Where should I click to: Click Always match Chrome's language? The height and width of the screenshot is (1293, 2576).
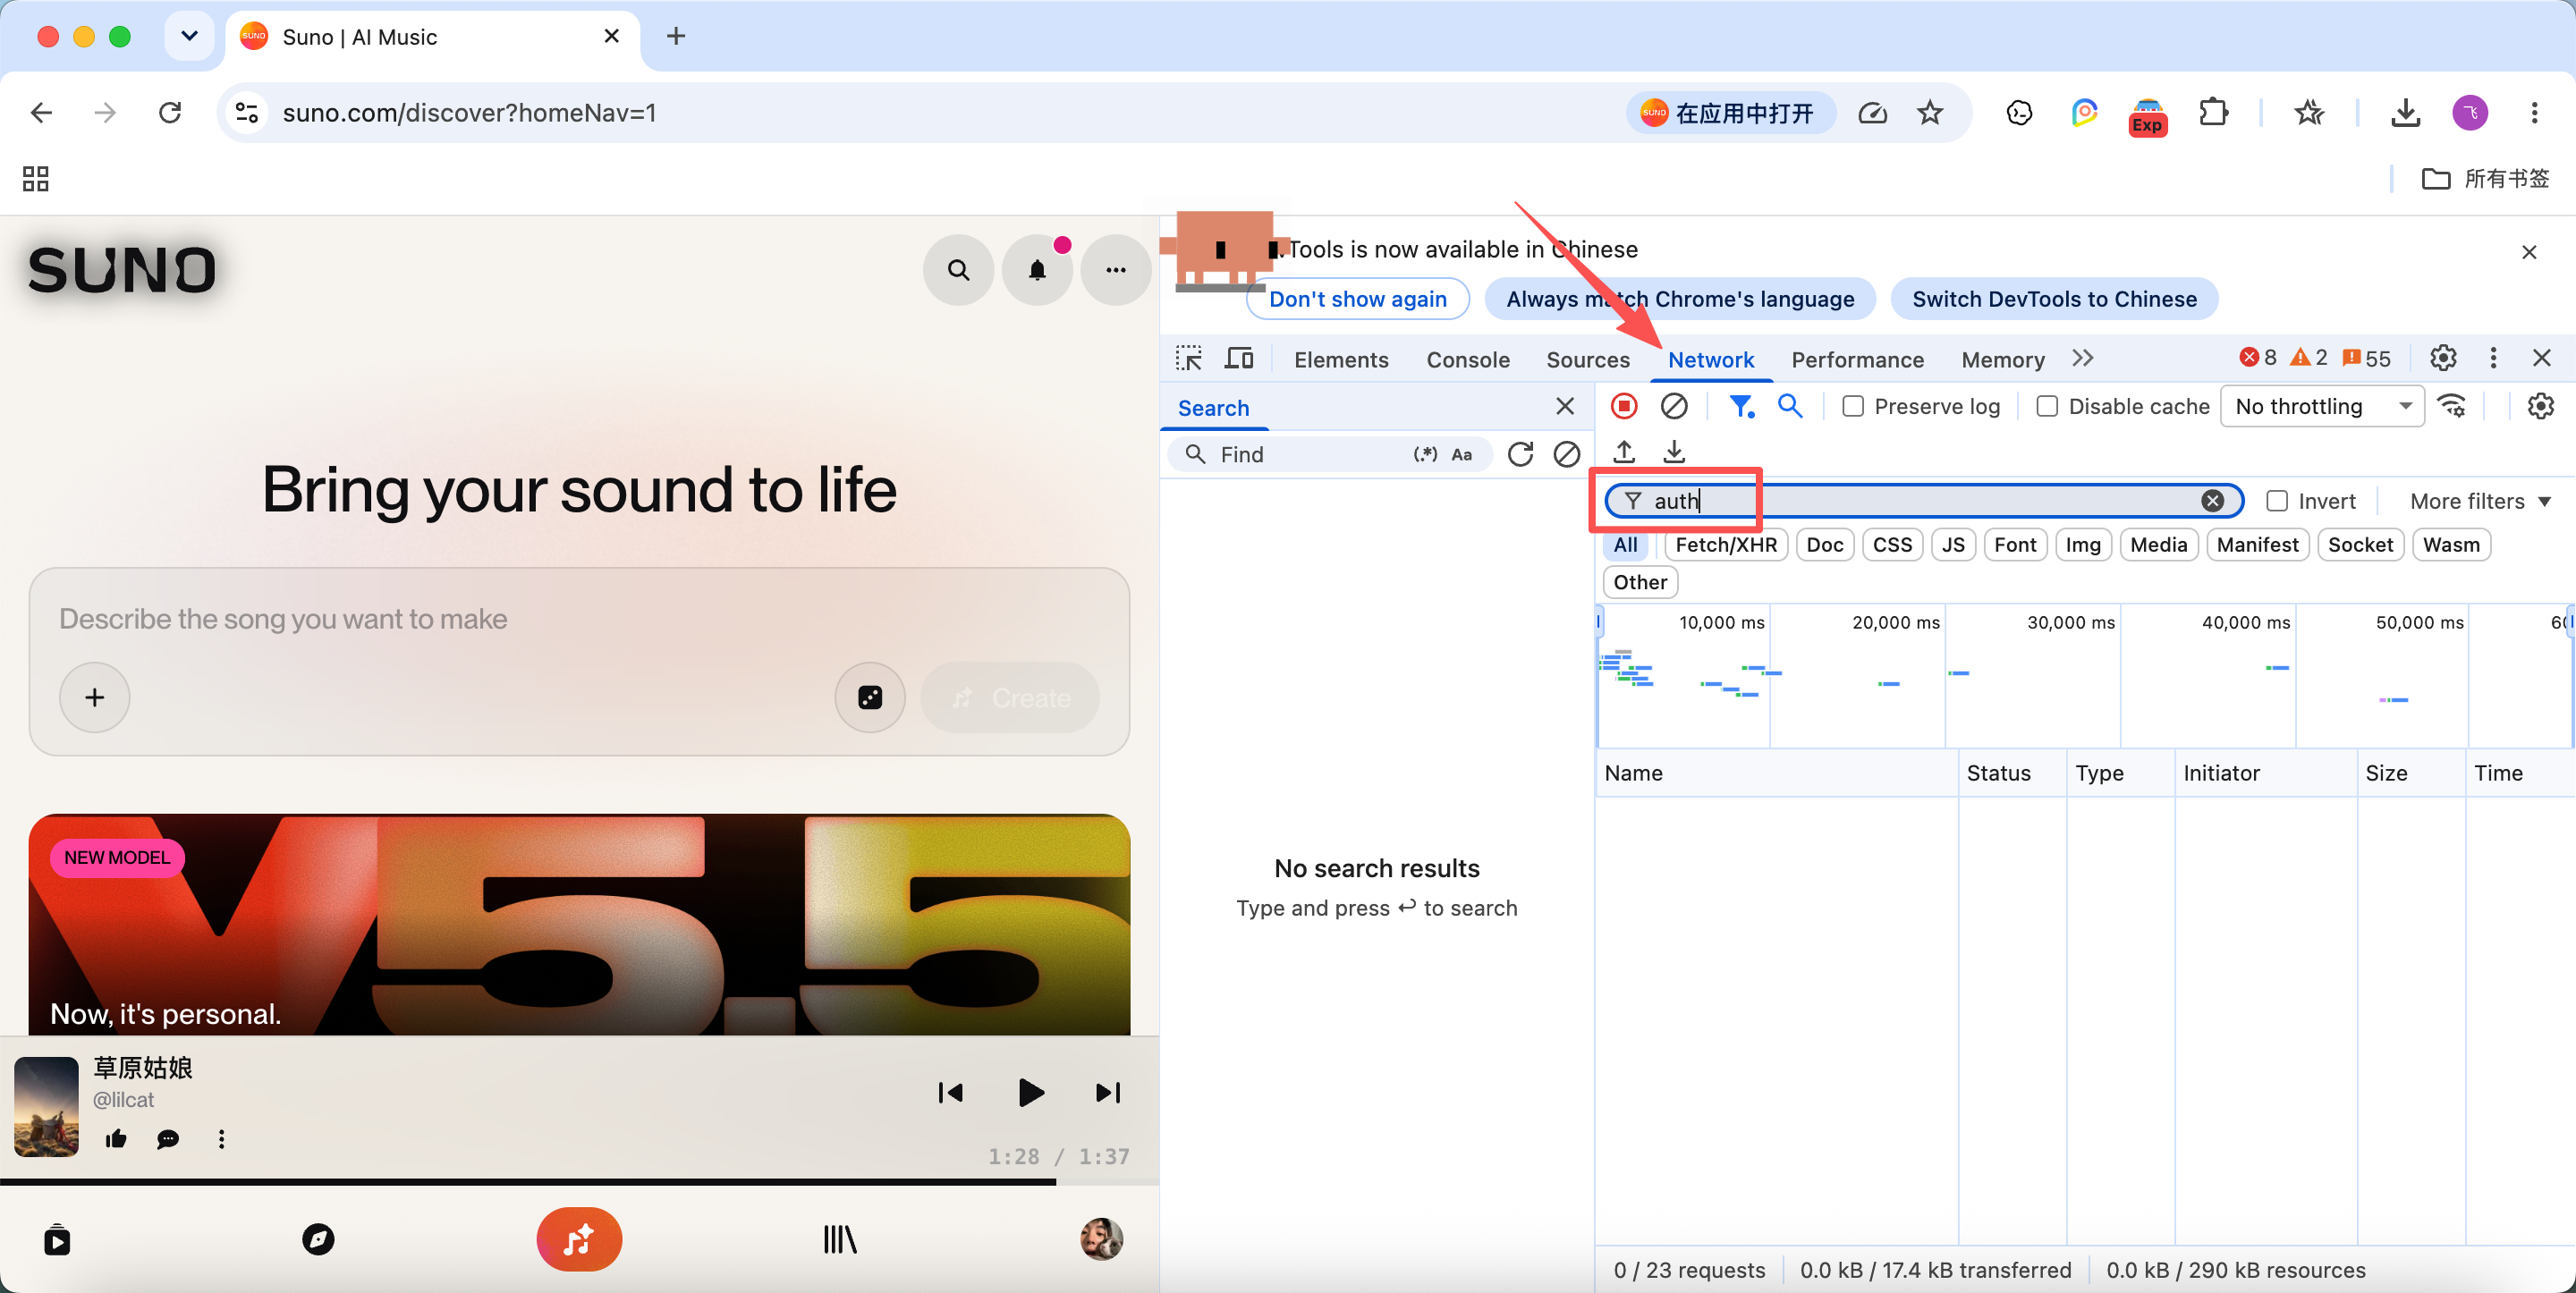(1680, 299)
